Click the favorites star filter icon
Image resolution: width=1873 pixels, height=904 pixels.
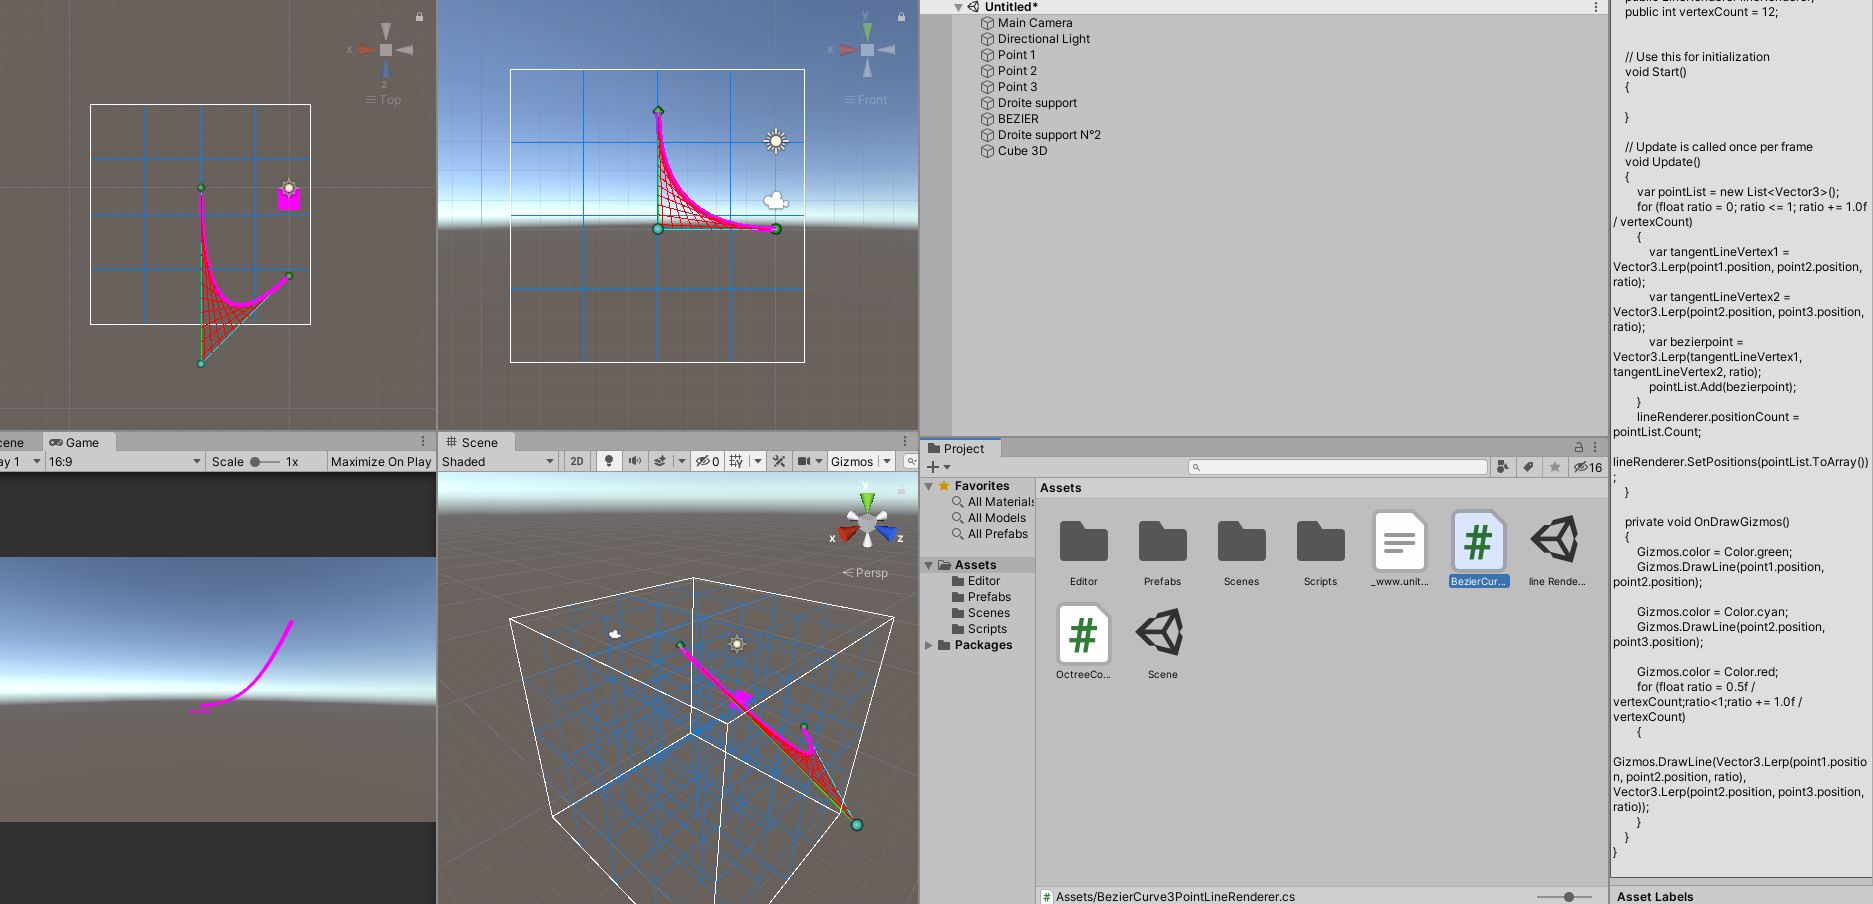pos(1553,466)
